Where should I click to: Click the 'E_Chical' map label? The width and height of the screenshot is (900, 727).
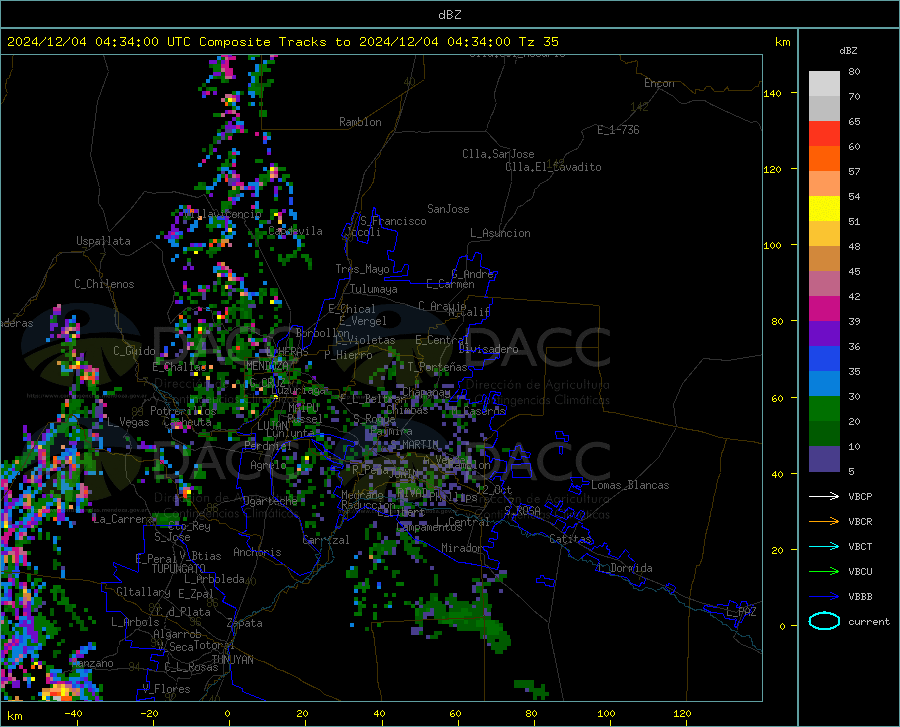pyautogui.click(x=351, y=309)
